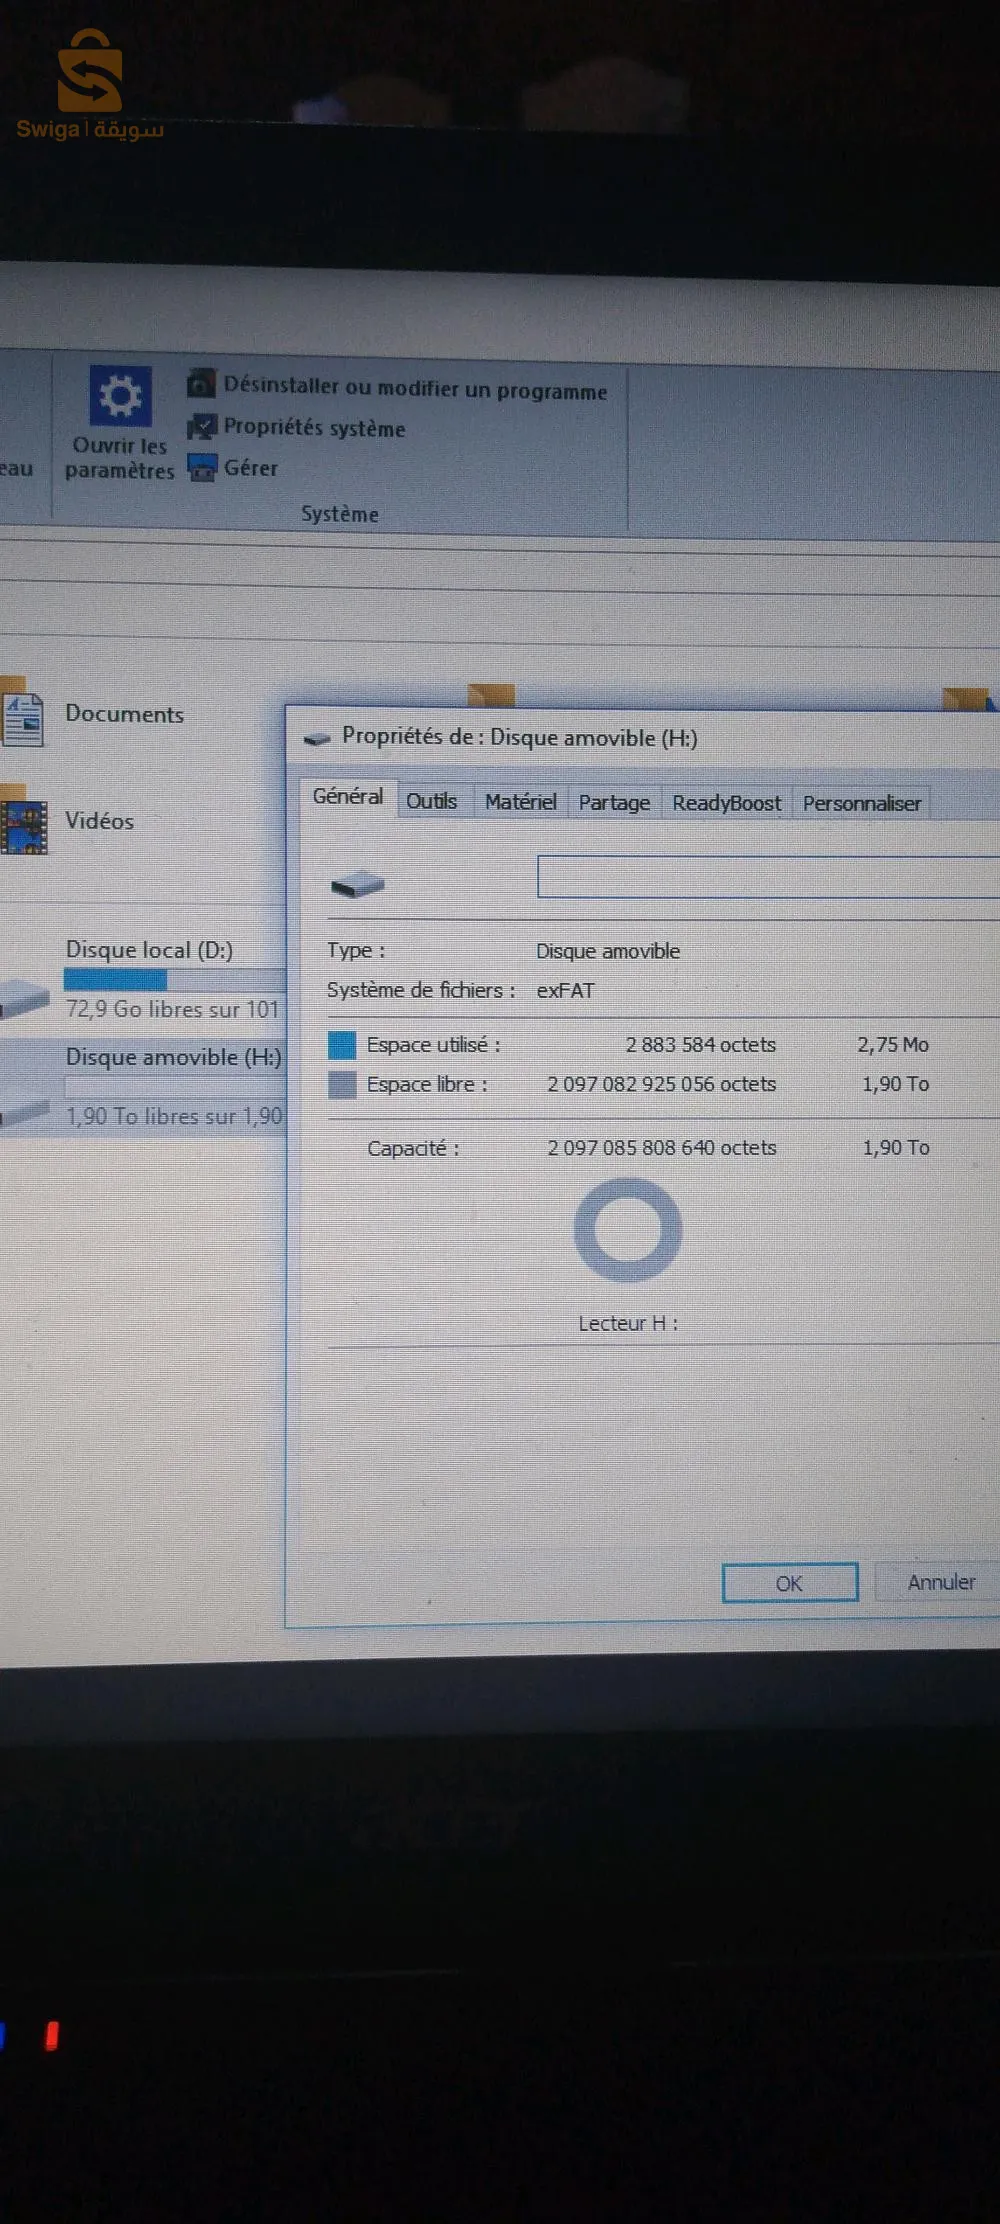This screenshot has width=1000, height=2224.
Task: Click the disk usage ring chart
Action: (628, 1230)
